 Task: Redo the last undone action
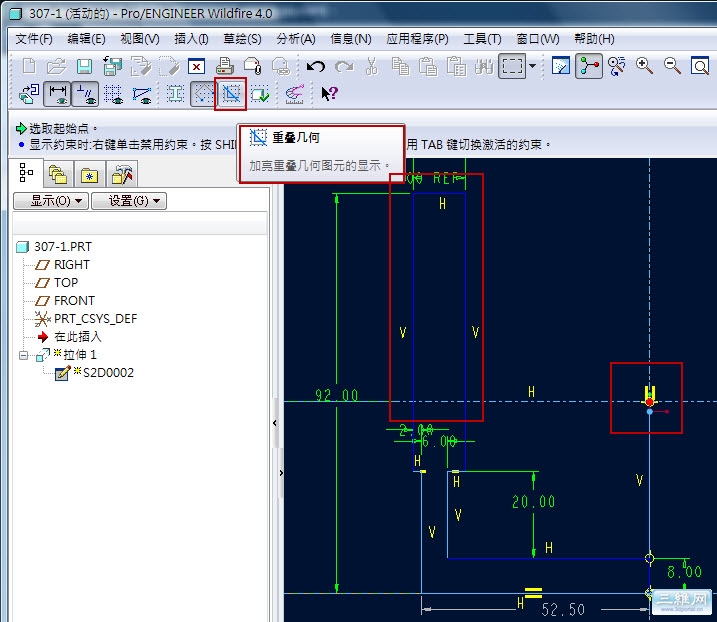(344, 67)
